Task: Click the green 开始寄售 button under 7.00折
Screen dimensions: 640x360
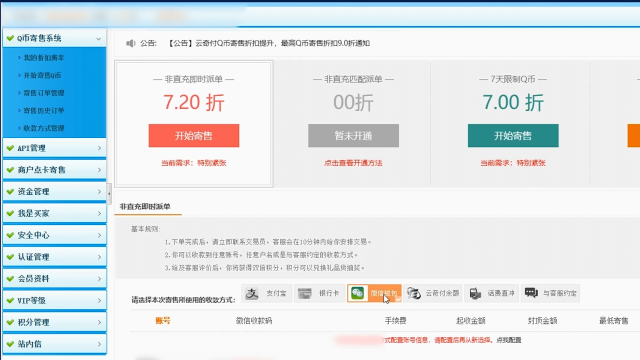Action: click(513, 136)
